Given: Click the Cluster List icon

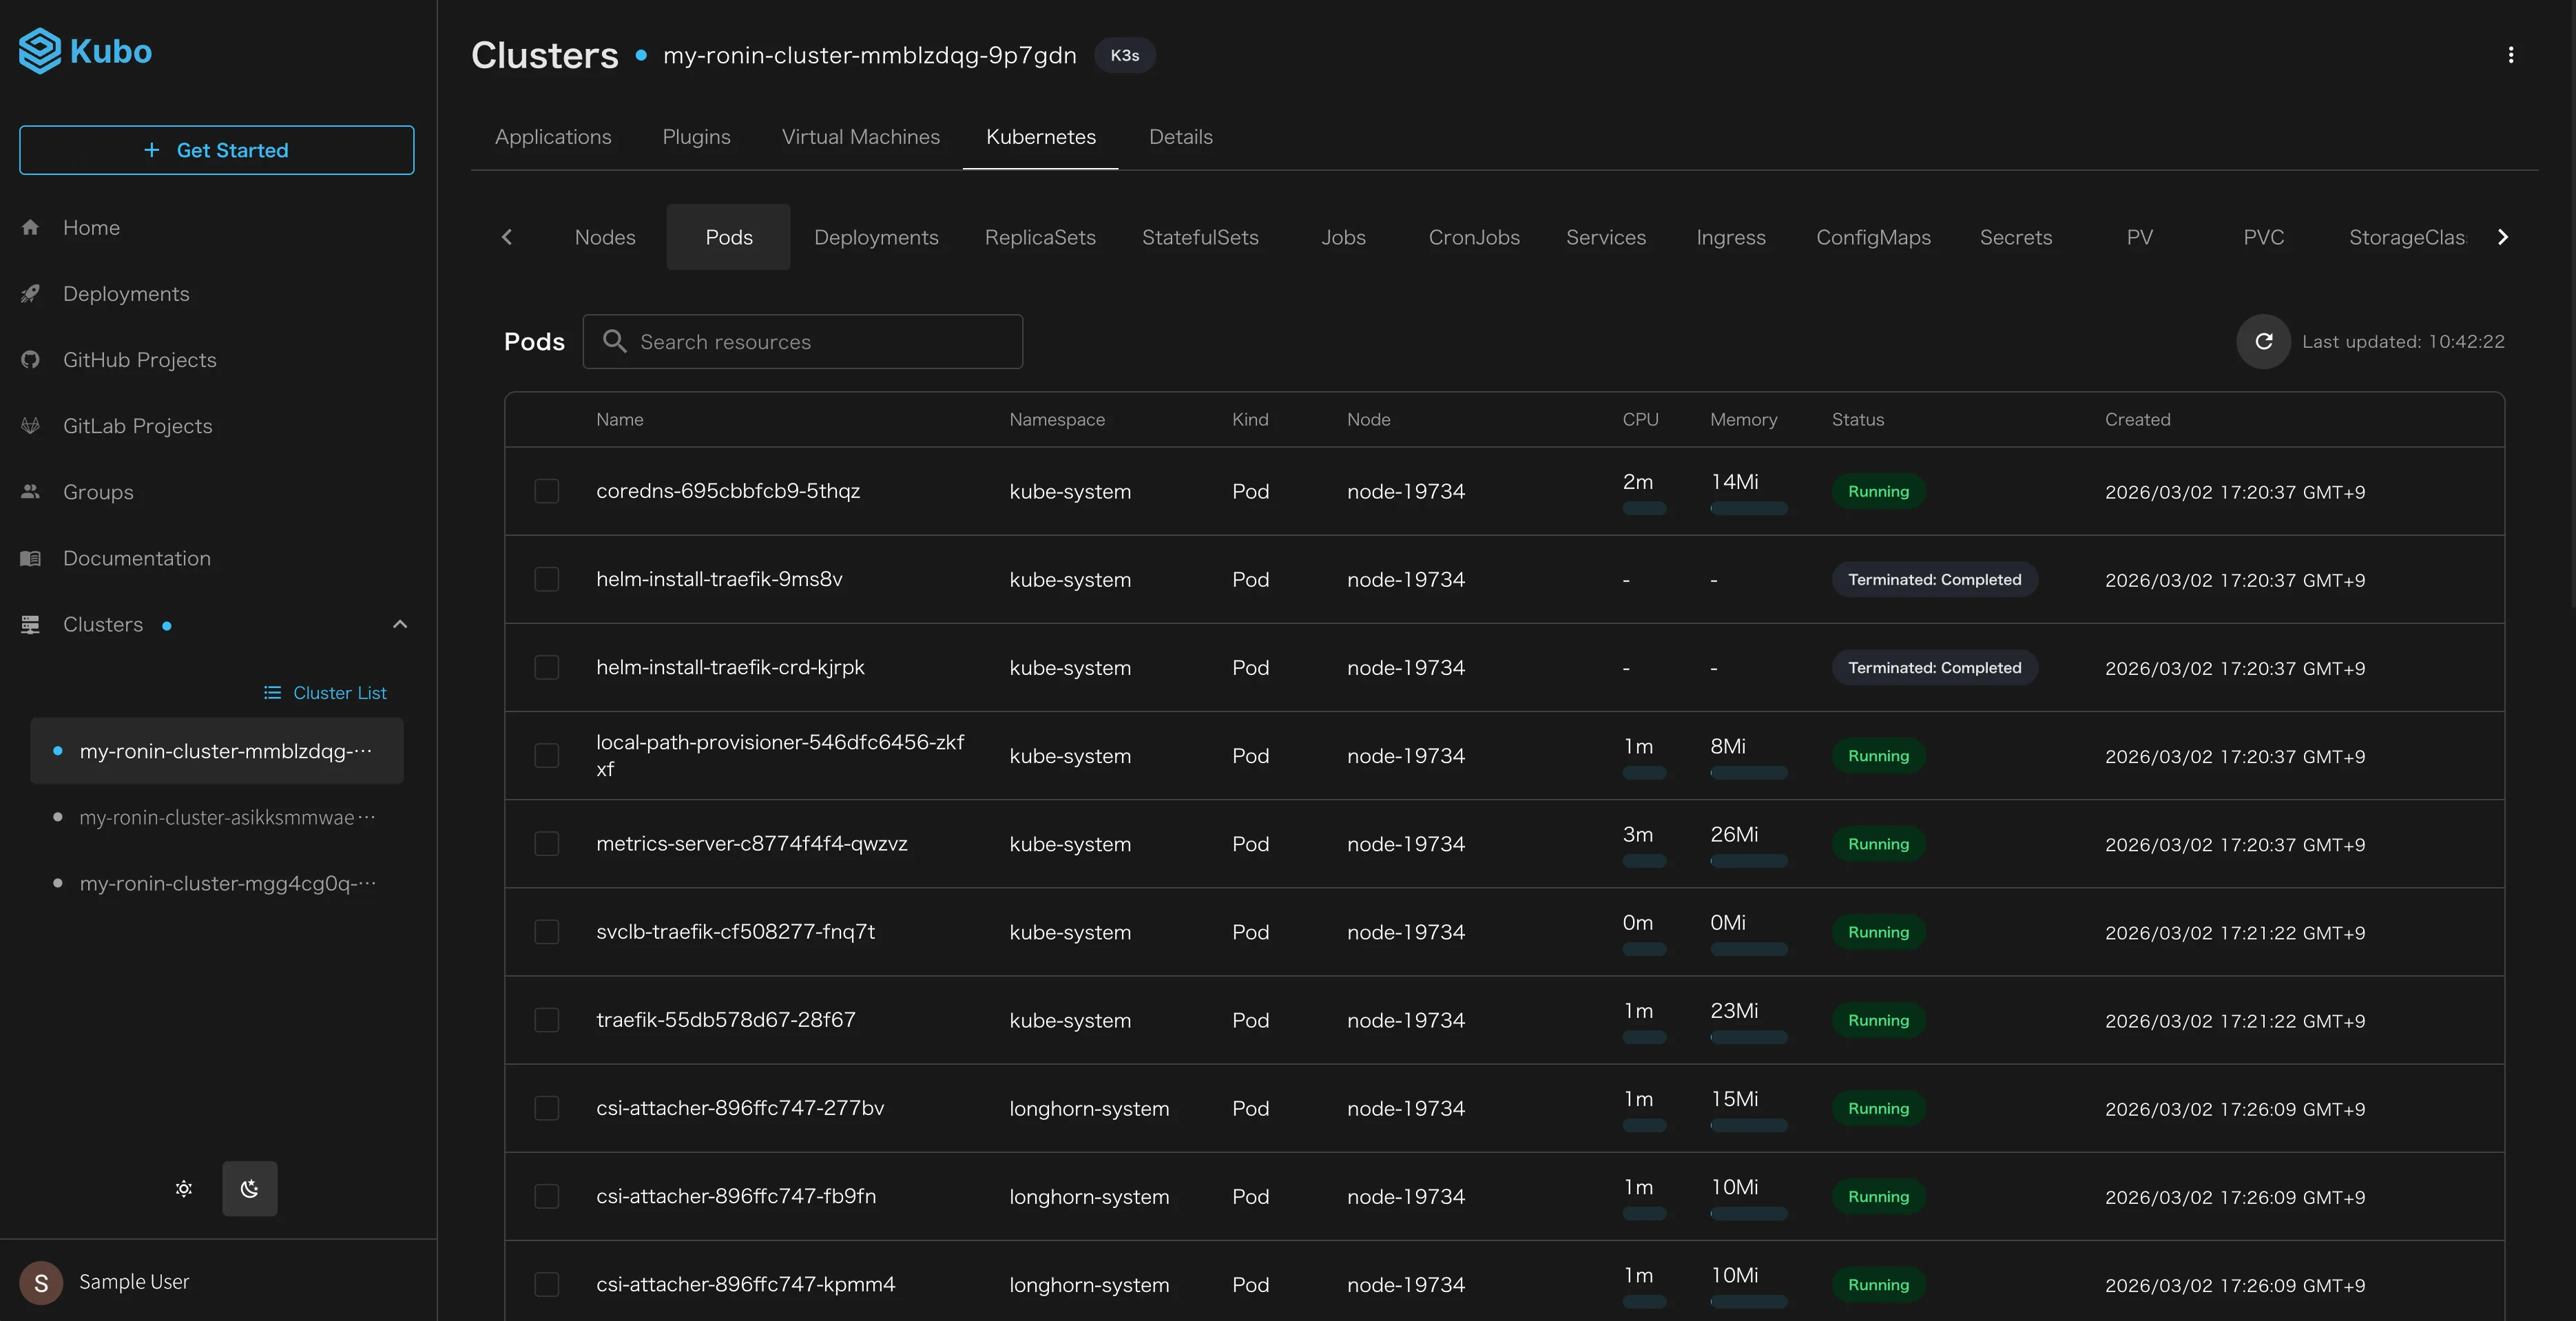Looking at the screenshot, I should tap(272, 692).
